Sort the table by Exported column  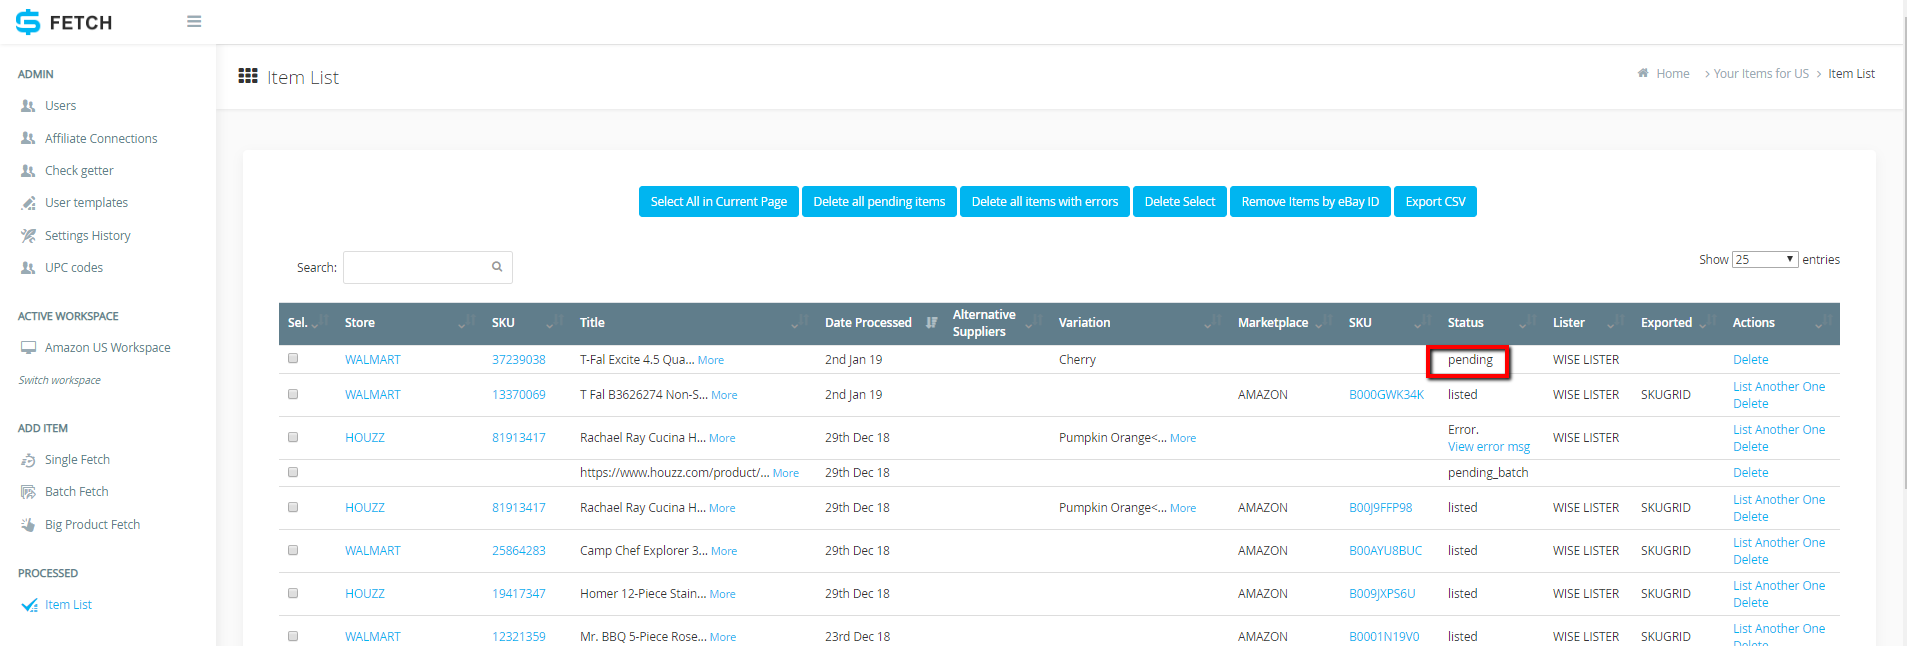(1677, 323)
